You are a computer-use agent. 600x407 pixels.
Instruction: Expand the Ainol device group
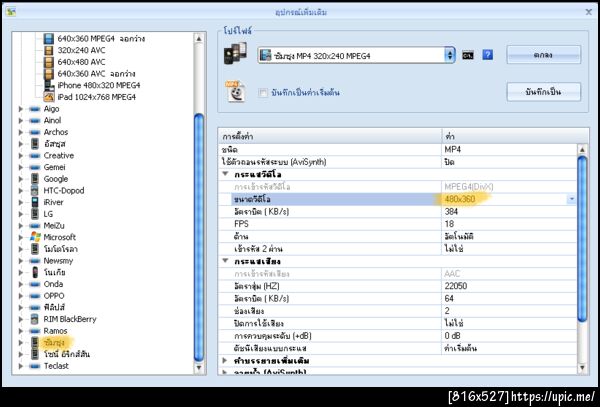(x=21, y=120)
